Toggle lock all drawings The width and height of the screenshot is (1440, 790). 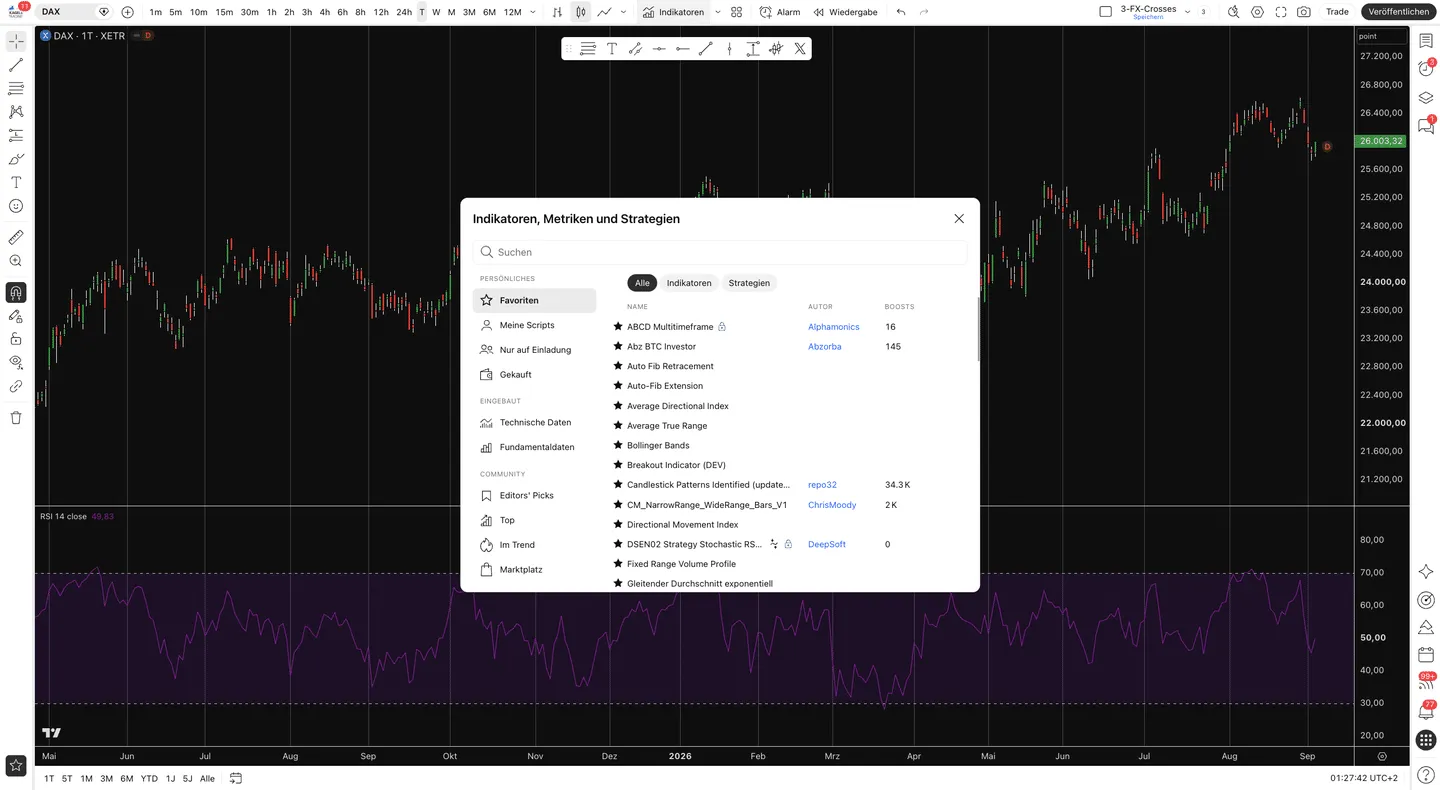(x=16, y=339)
